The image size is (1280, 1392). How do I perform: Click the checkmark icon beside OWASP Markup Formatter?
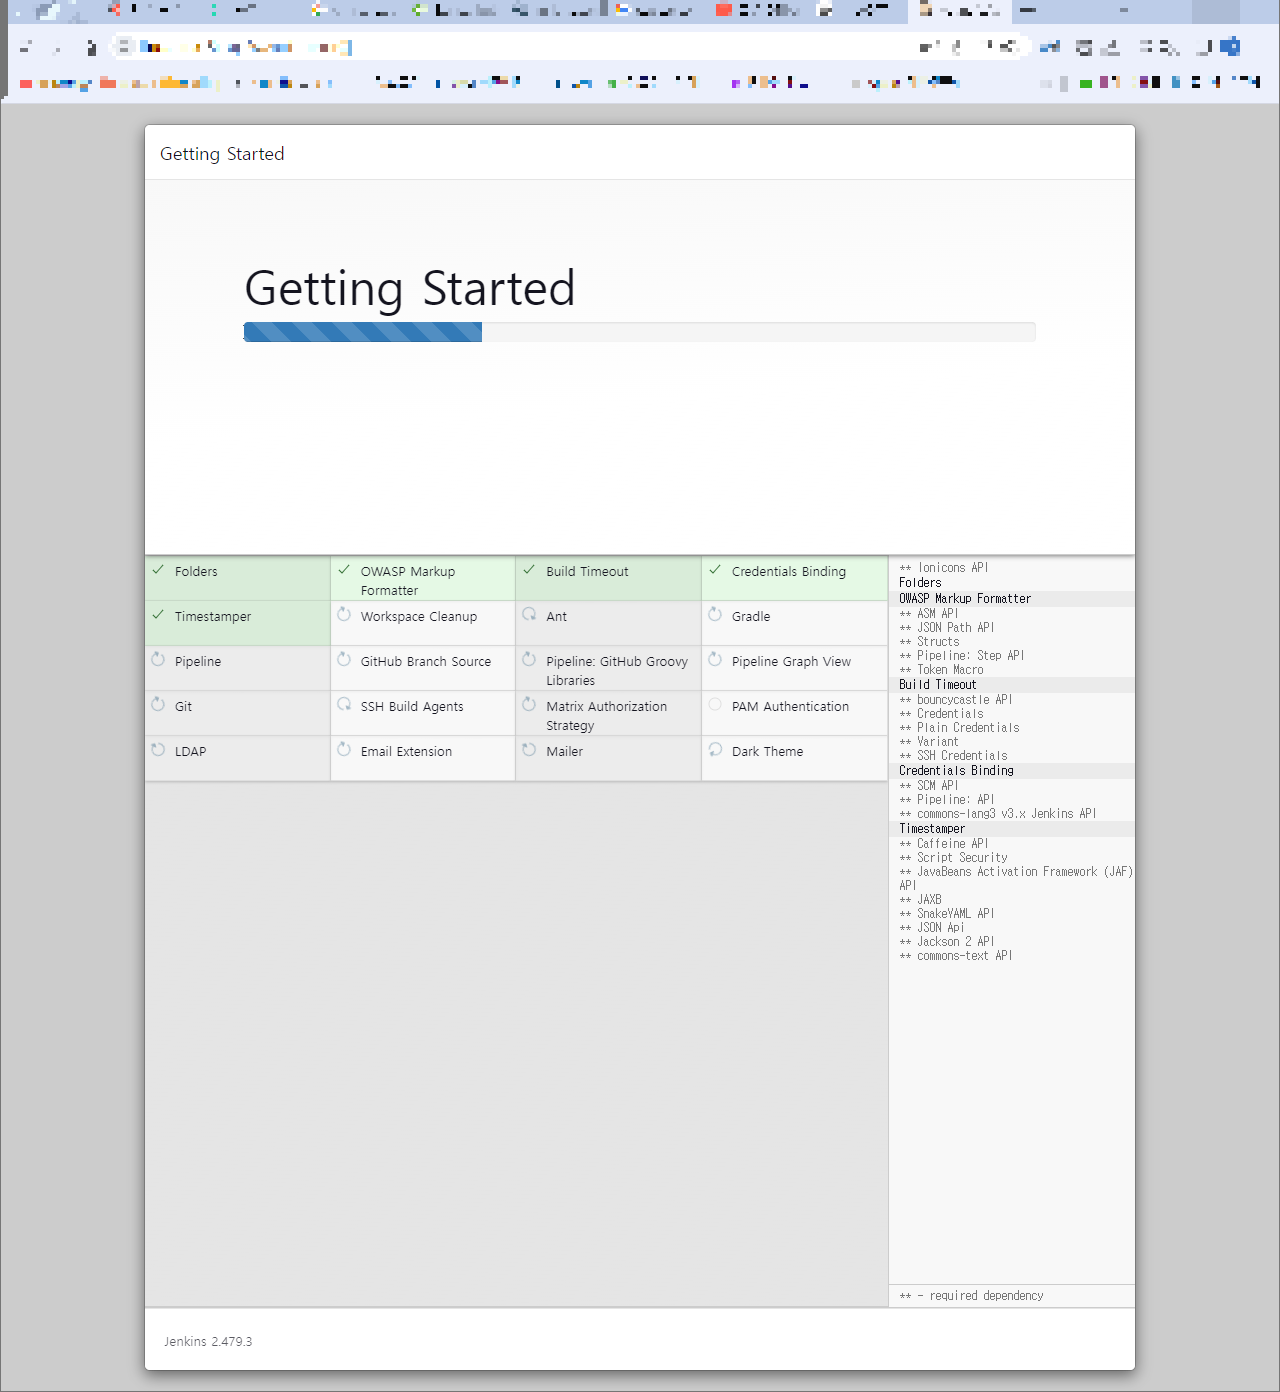tap(344, 570)
